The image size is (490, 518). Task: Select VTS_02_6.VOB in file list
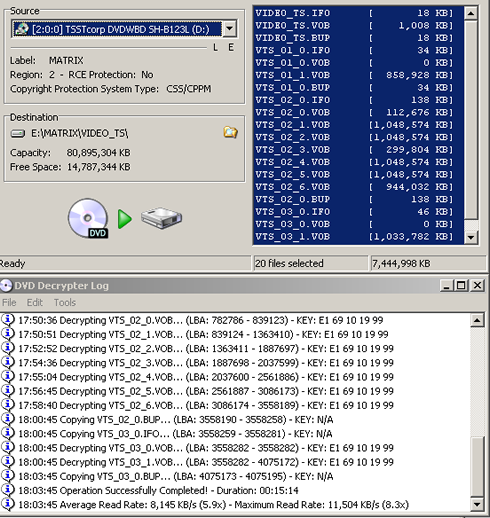358,187
